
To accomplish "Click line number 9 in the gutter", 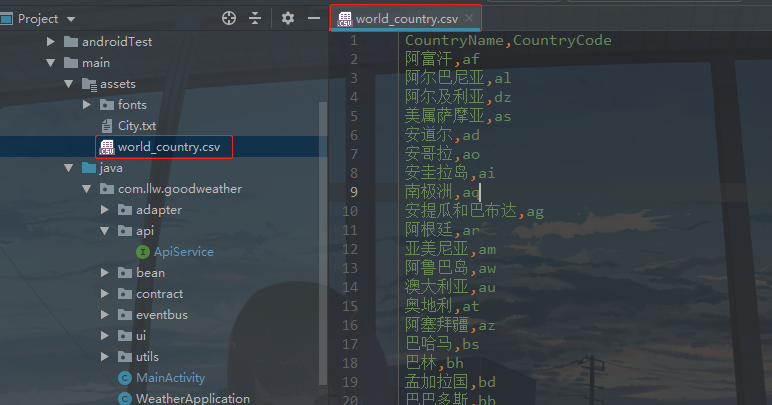I will tap(354, 192).
